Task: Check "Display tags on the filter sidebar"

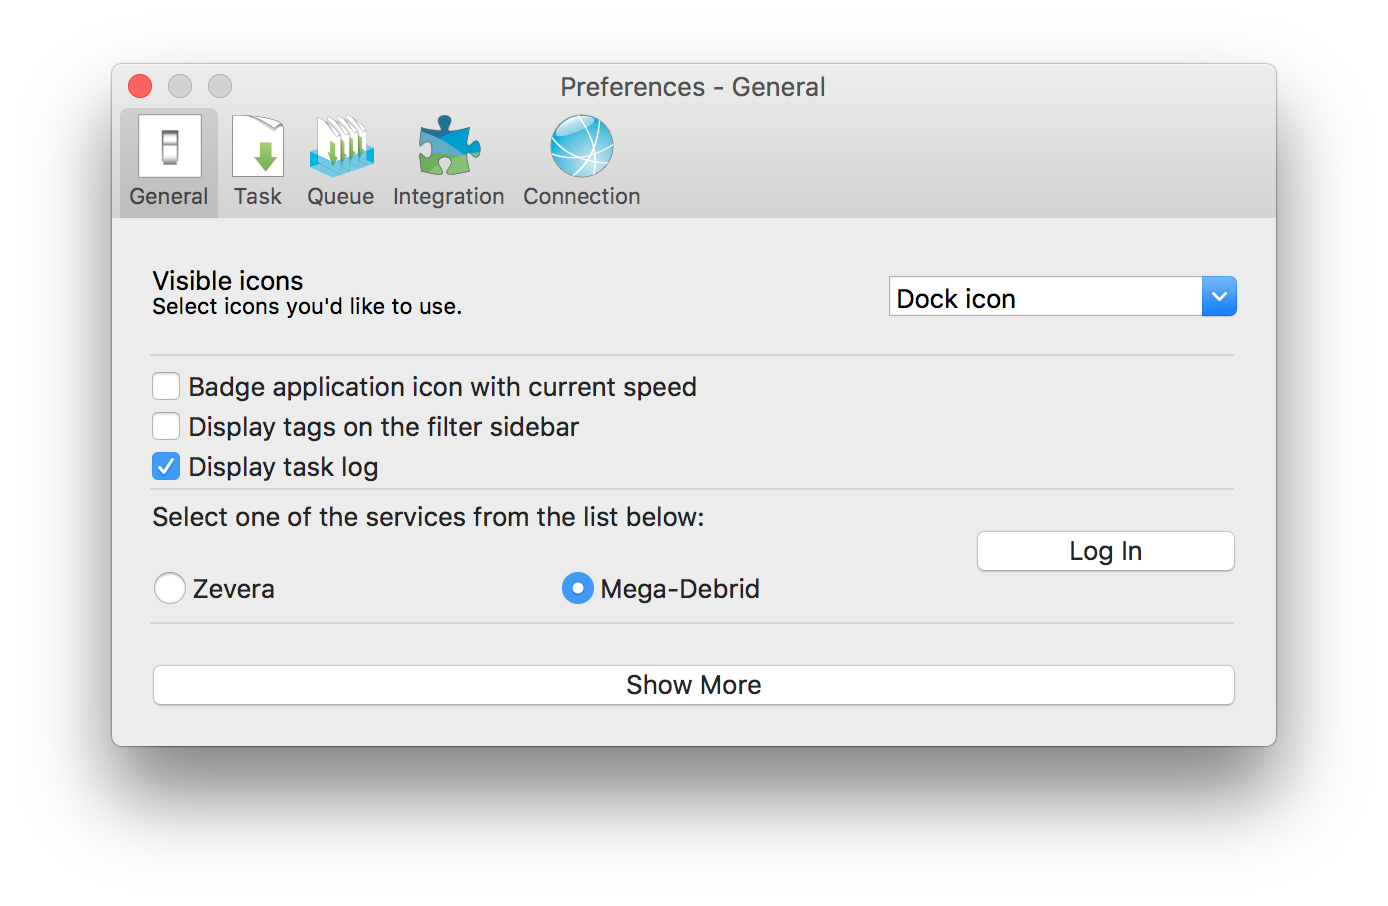Action: [166, 426]
